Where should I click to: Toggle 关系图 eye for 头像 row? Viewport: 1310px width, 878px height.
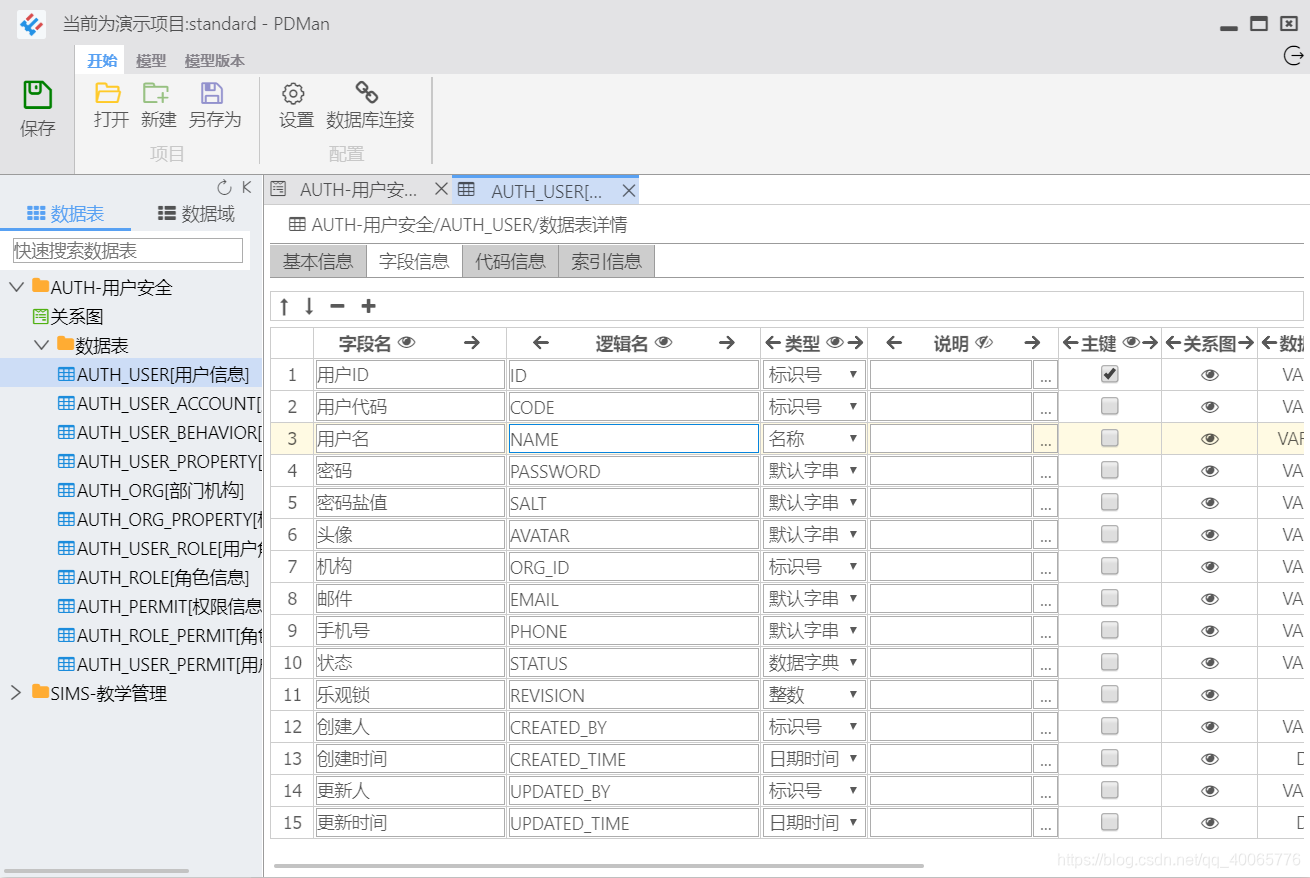click(x=1210, y=535)
